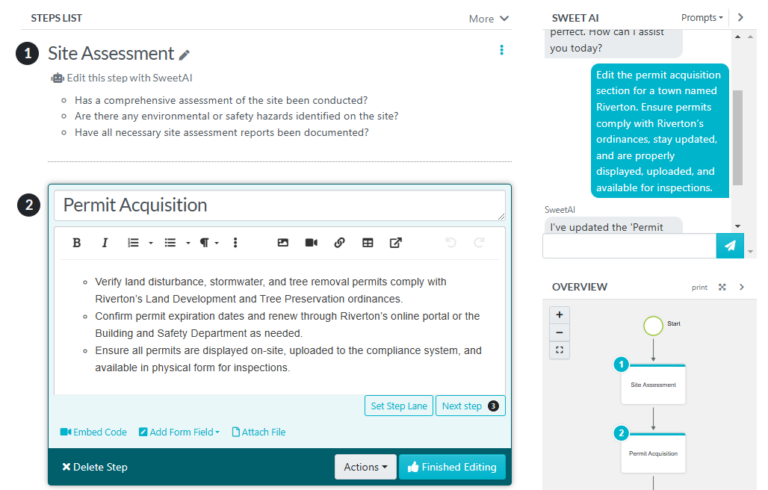Insert a video from editor toolbar

[x=311, y=243]
